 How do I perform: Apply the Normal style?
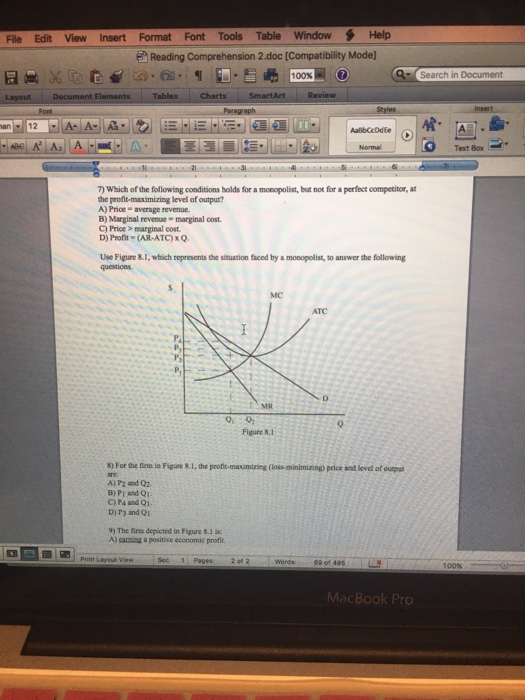click(x=370, y=135)
